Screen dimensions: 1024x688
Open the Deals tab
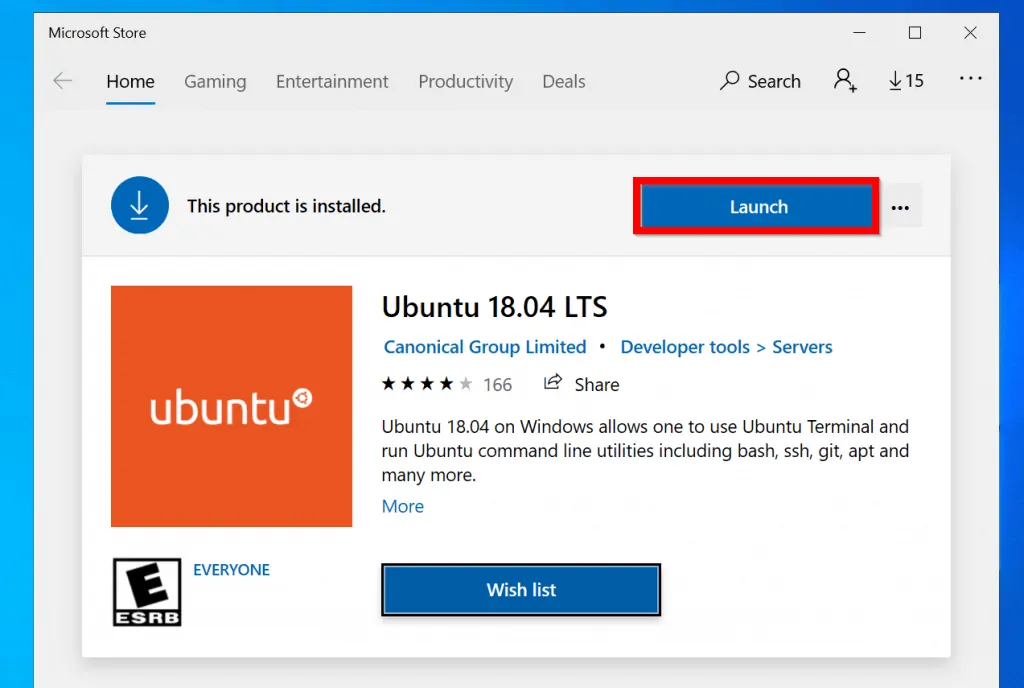564,82
